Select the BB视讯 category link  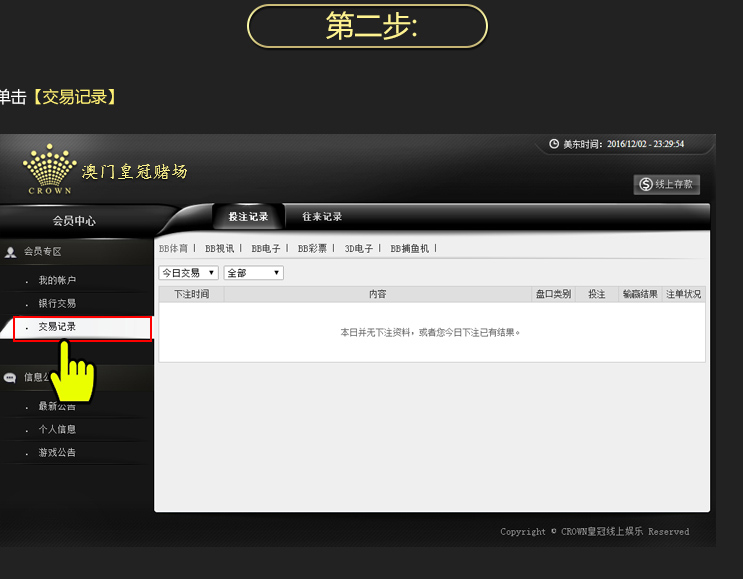219,248
